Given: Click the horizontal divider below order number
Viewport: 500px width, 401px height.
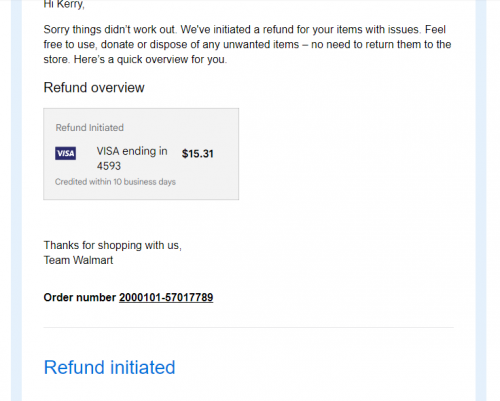Looking at the screenshot, I should click(248, 327).
